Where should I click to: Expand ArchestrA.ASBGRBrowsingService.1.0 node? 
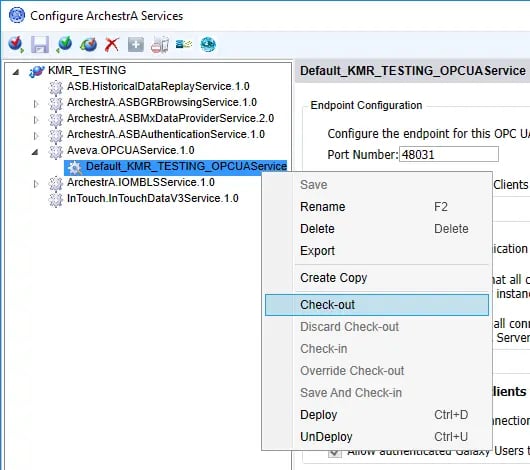pyautogui.click(x=36, y=104)
